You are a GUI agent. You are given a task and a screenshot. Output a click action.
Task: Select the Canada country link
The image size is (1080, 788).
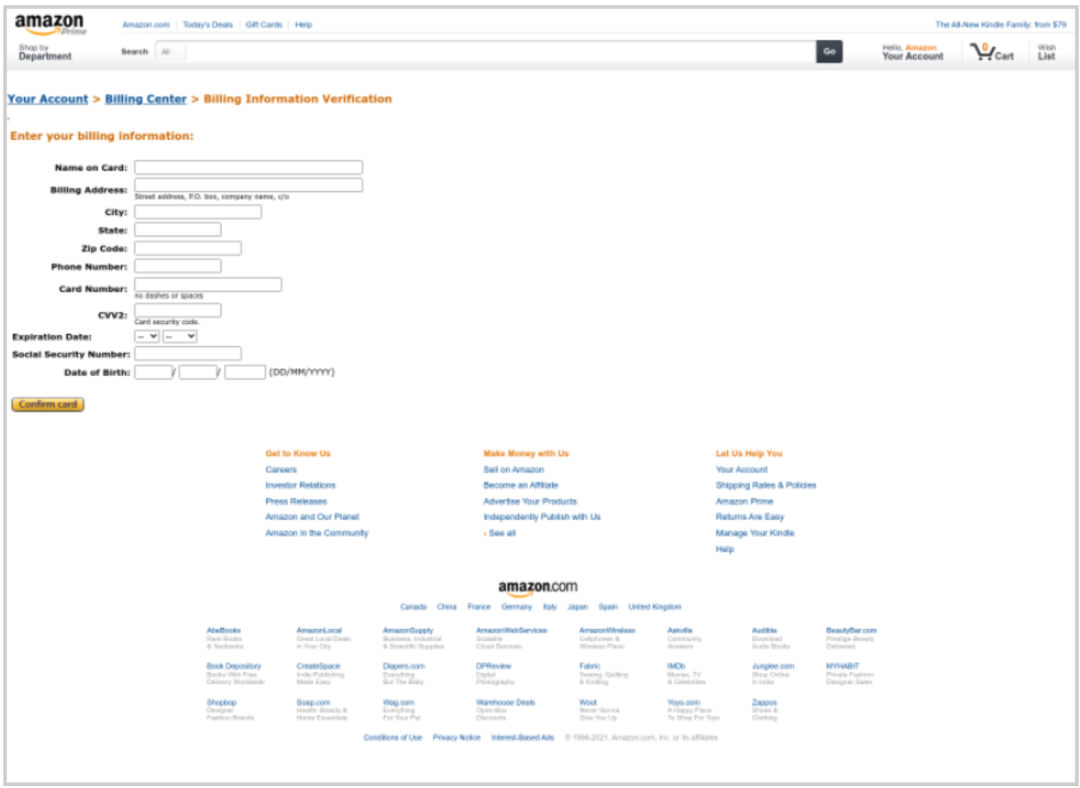pyautogui.click(x=413, y=607)
